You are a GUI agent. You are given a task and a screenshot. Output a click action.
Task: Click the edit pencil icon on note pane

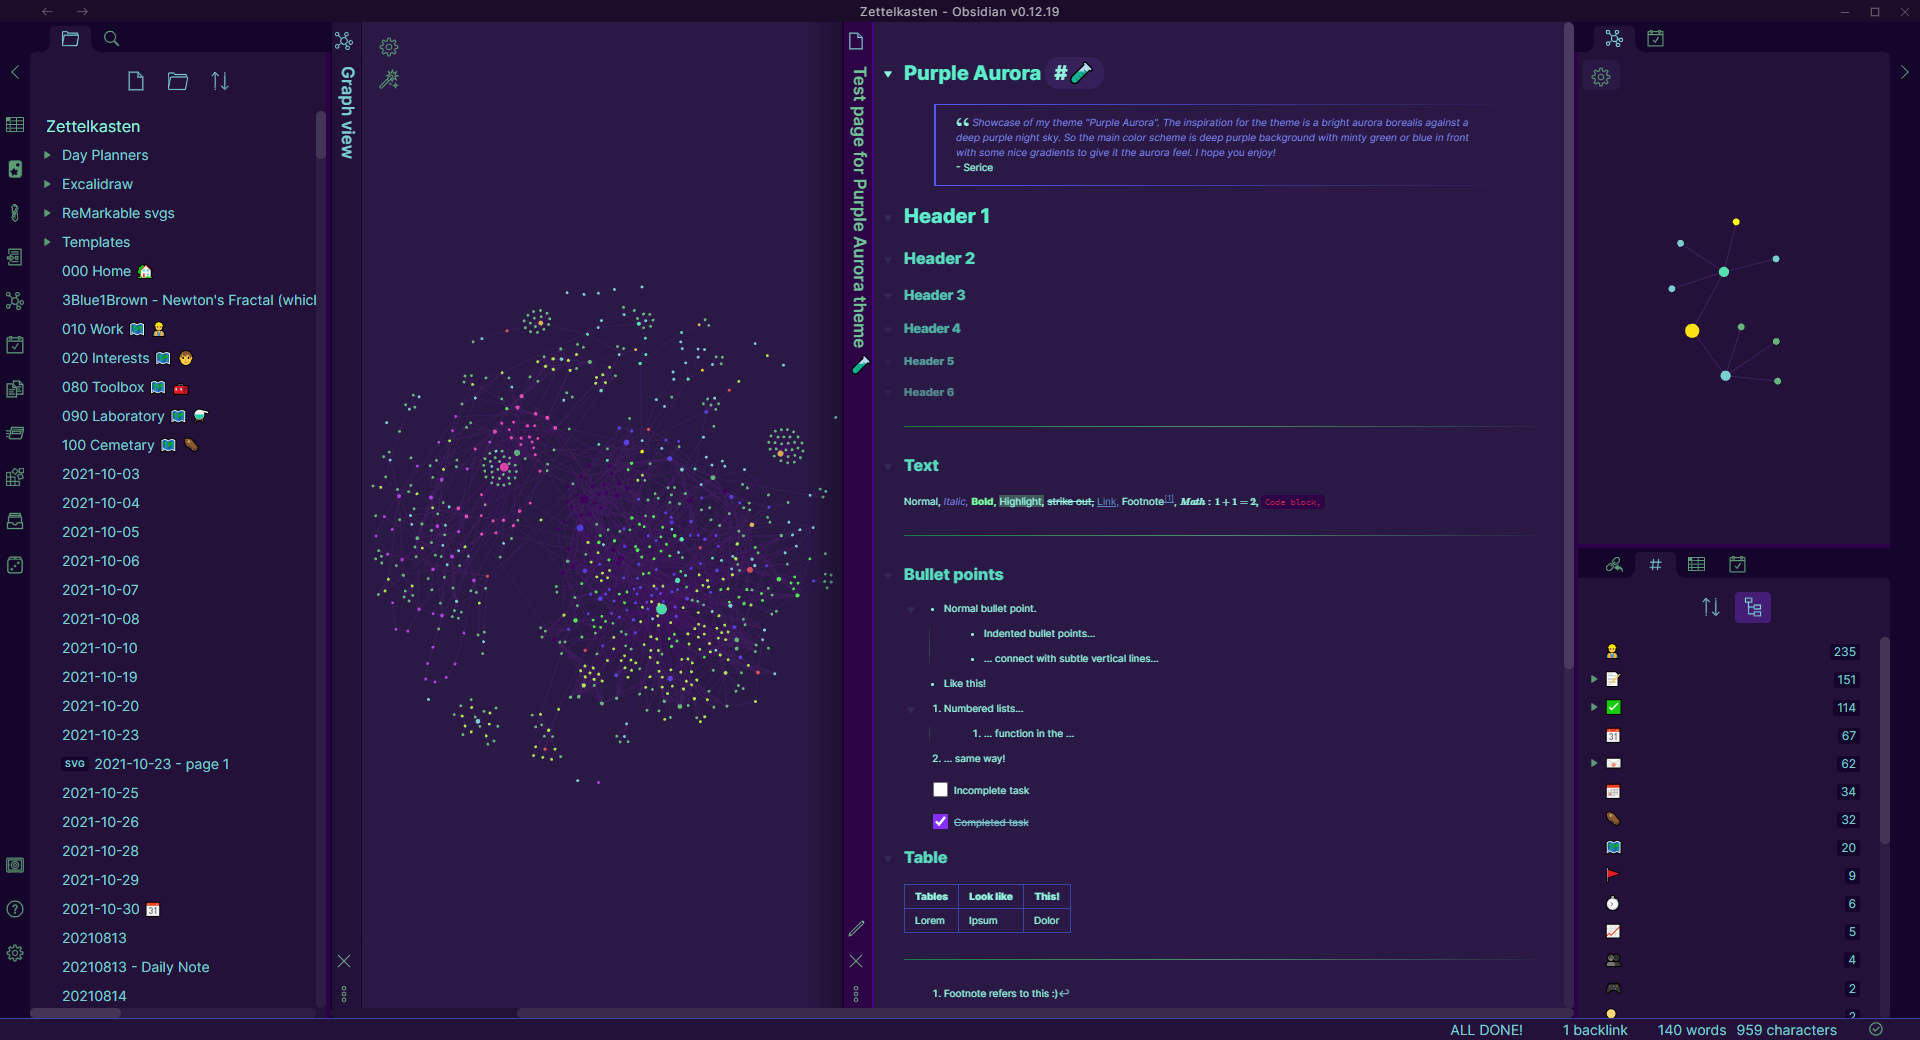(x=856, y=929)
